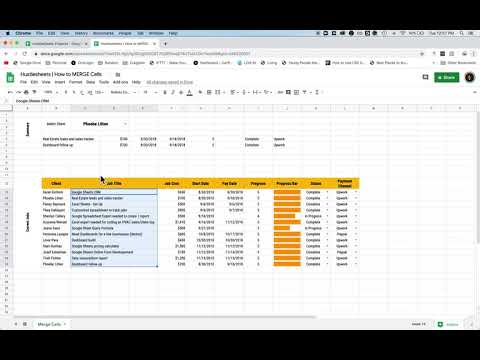Screen dimensions: 480x360
Task: Open comment history icon near Share
Action: [425, 77]
